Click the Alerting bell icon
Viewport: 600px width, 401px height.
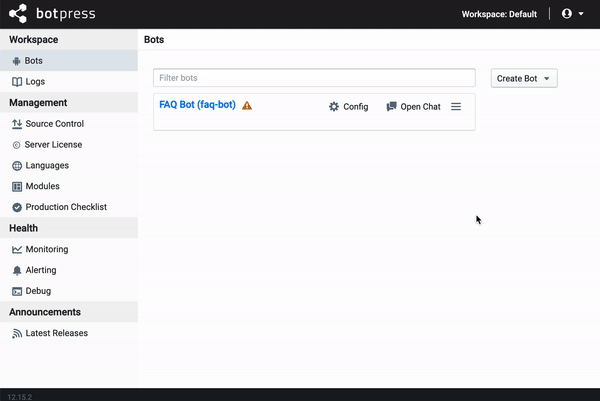[x=17, y=271]
